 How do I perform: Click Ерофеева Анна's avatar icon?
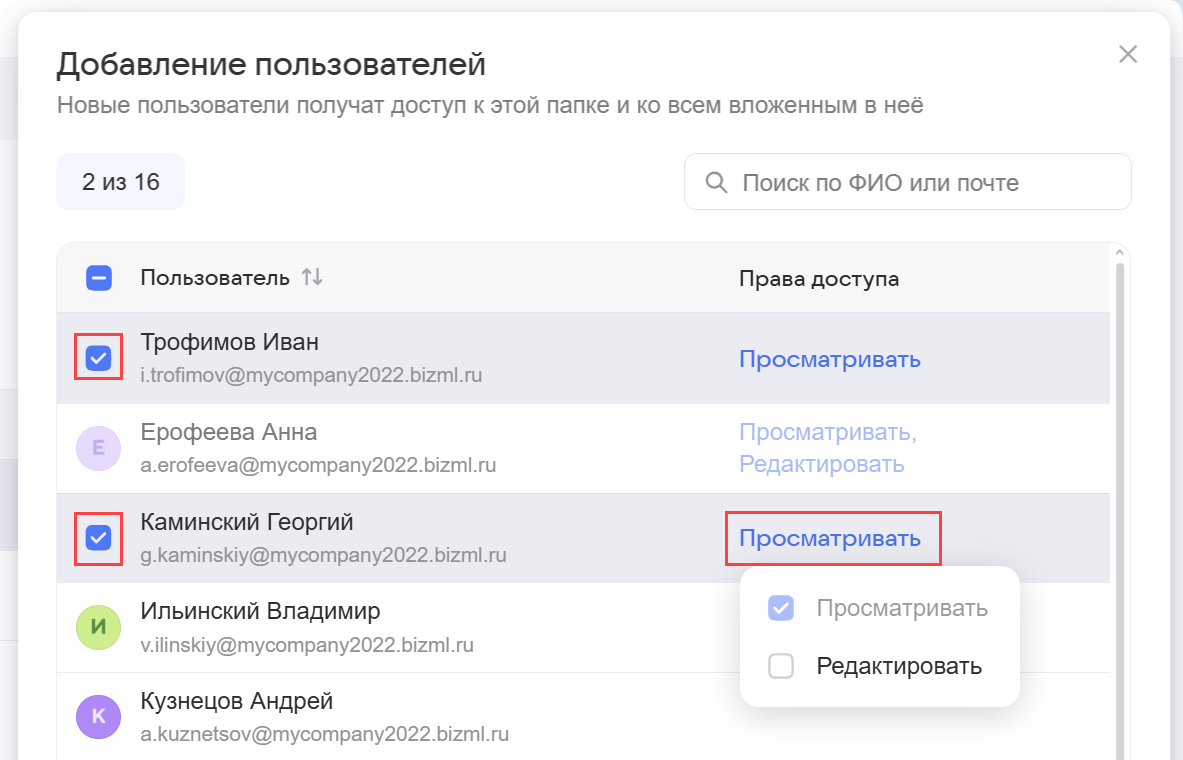point(98,448)
